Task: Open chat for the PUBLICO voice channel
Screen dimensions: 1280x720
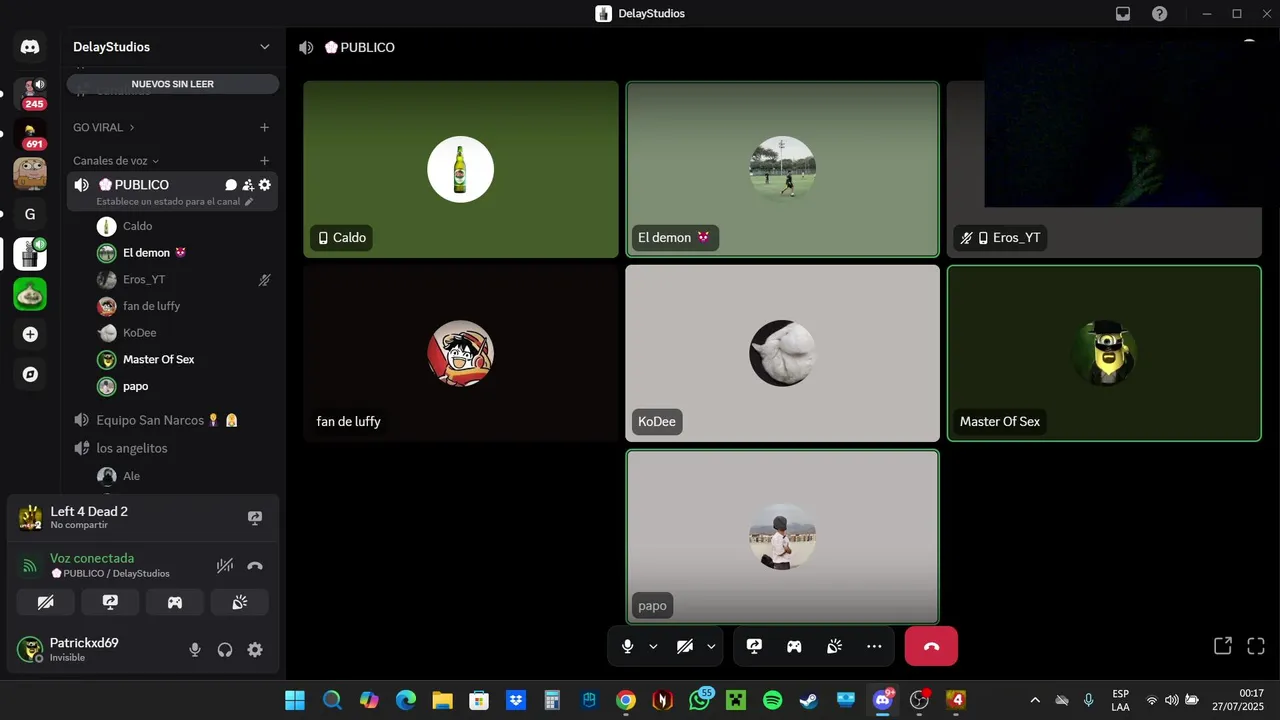Action: click(231, 185)
